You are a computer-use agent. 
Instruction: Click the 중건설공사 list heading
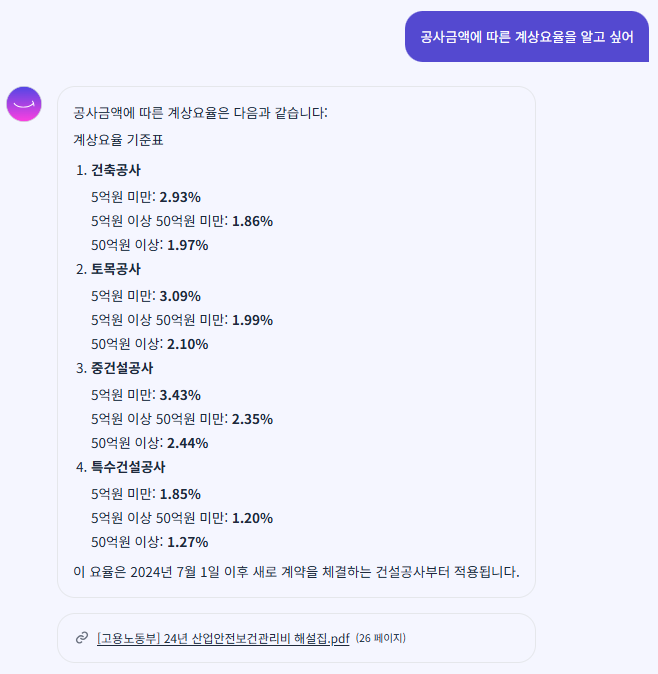121,368
